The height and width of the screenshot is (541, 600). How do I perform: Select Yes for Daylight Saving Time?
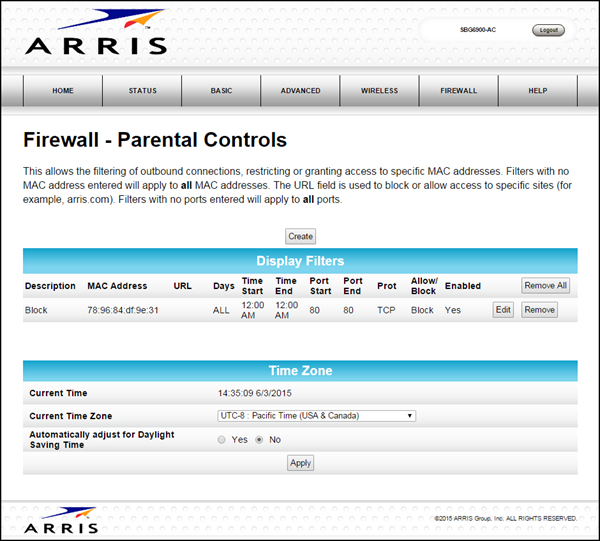tap(222, 439)
